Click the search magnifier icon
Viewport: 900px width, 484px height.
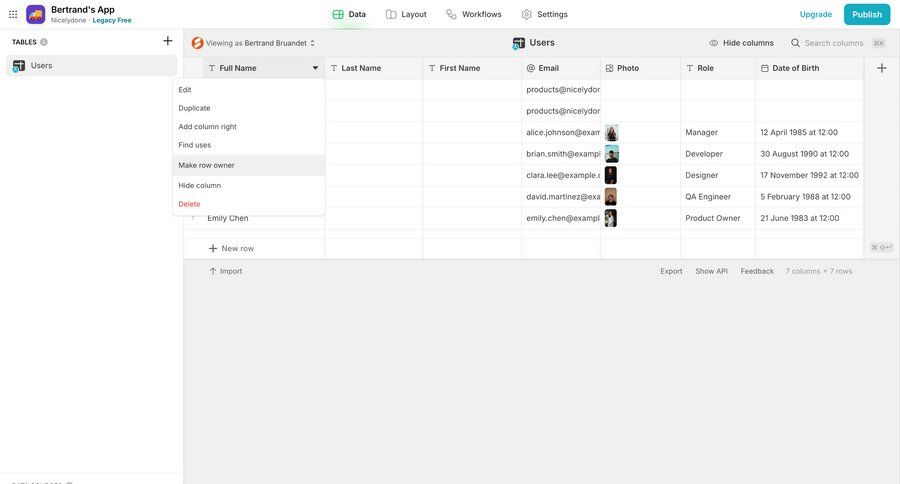pos(796,43)
